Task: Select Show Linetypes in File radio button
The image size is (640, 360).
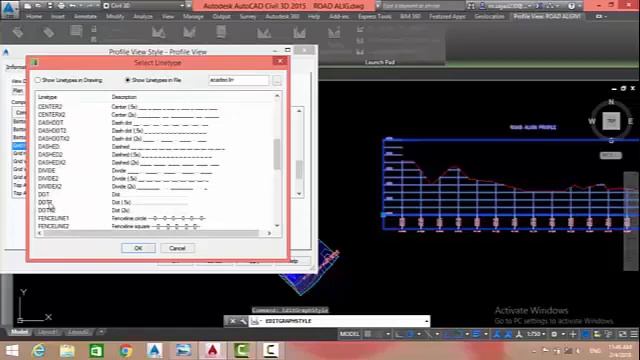Action: pos(128,80)
